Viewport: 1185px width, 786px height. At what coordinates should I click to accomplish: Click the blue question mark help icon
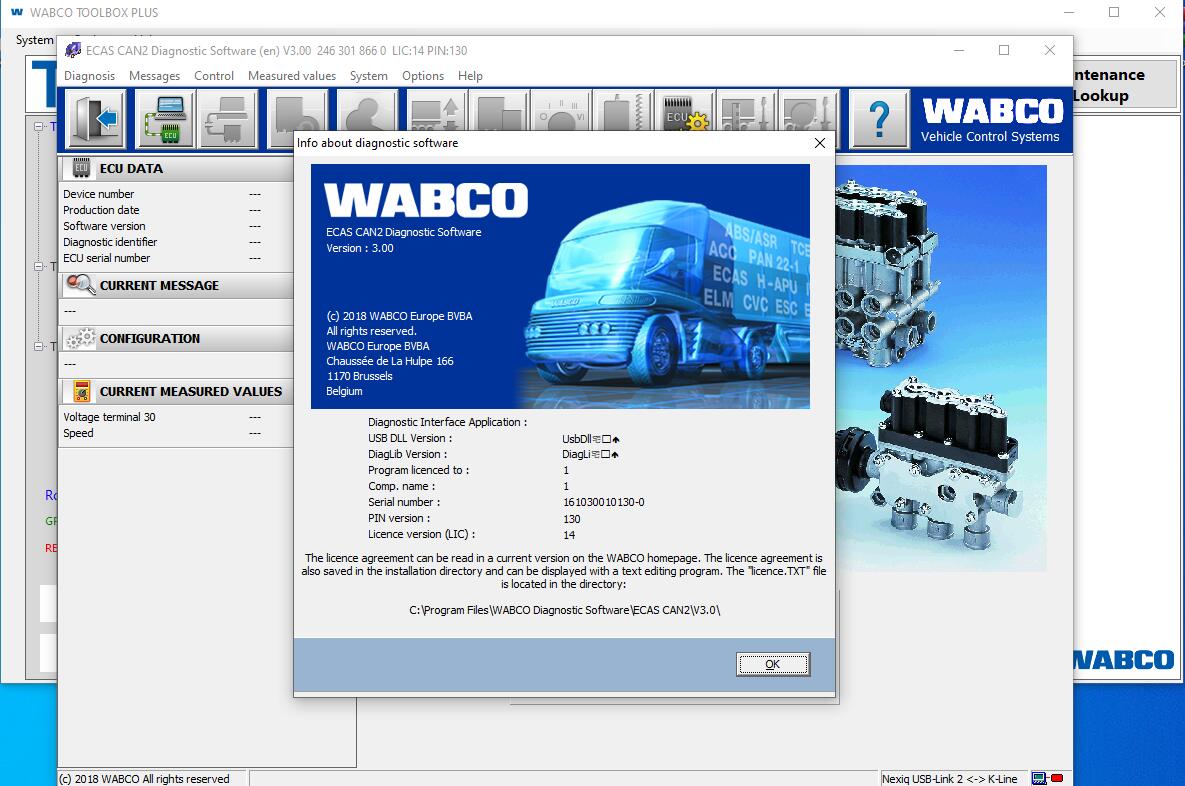tap(879, 119)
